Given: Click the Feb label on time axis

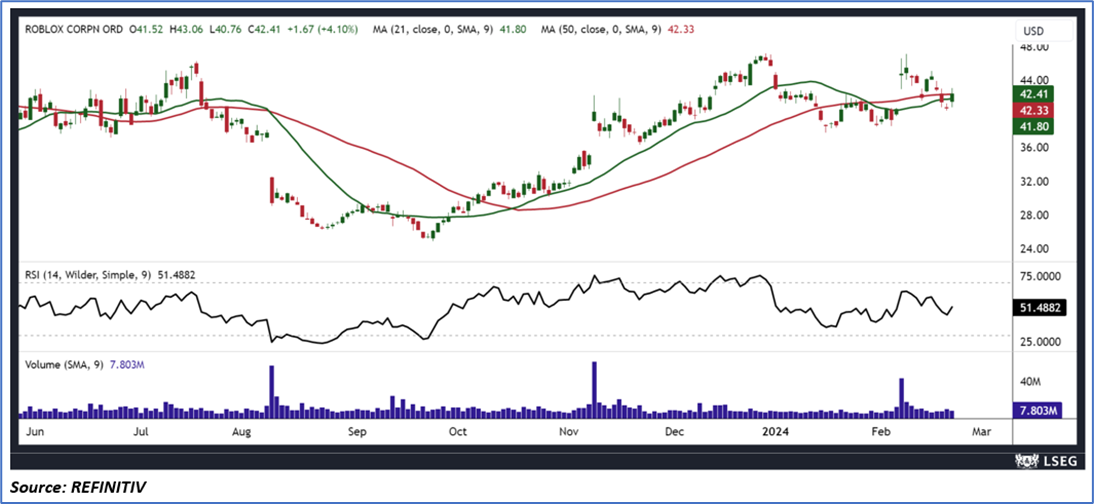Looking at the screenshot, I should point(883,432).
